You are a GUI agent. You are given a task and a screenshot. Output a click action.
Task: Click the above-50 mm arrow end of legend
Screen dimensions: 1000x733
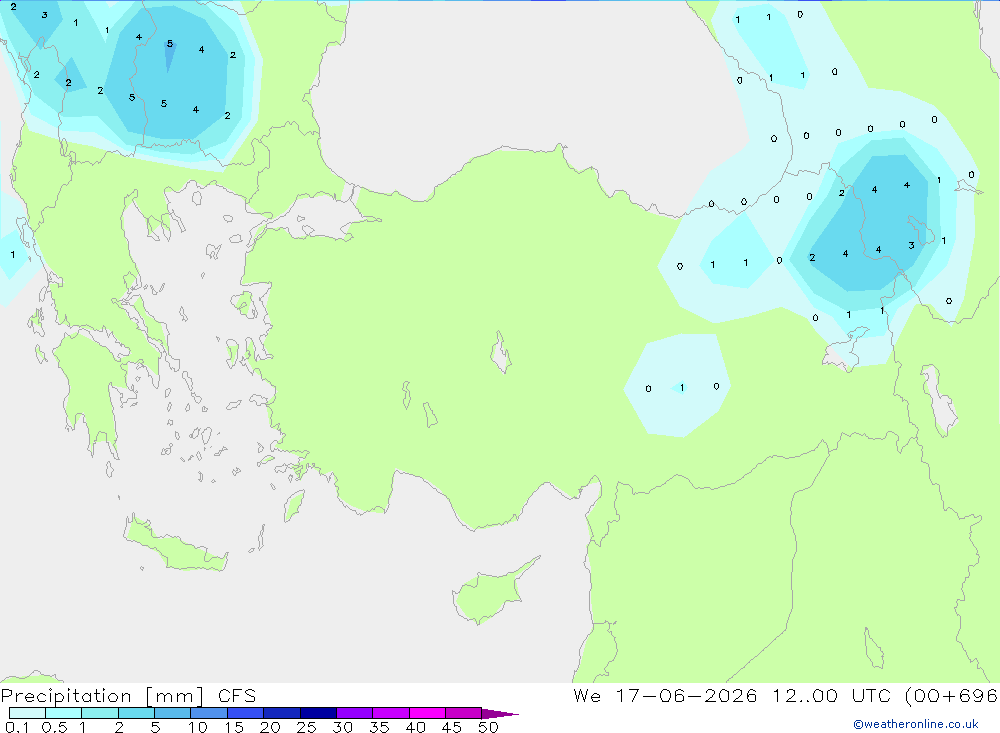click(x=499, y=714)
